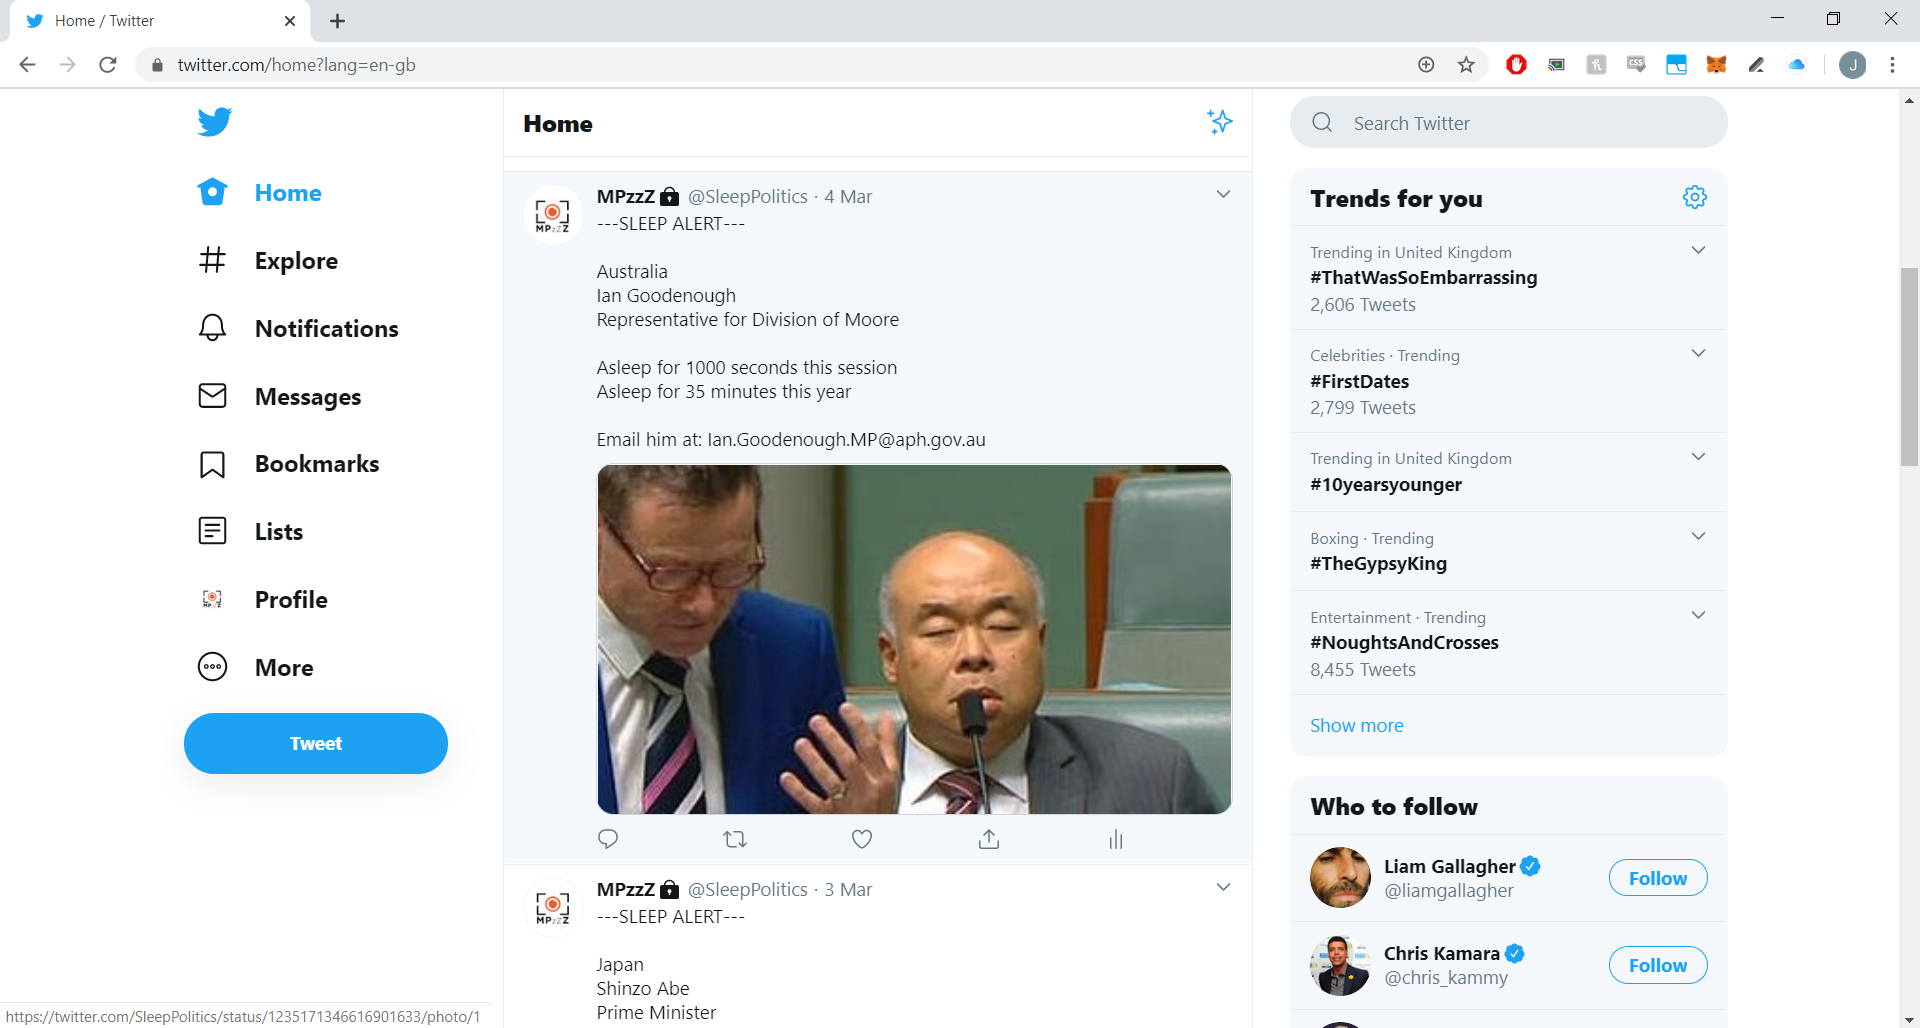Click the Twitter bird logo
1920x1028 pixels.
tap(214, 122)
